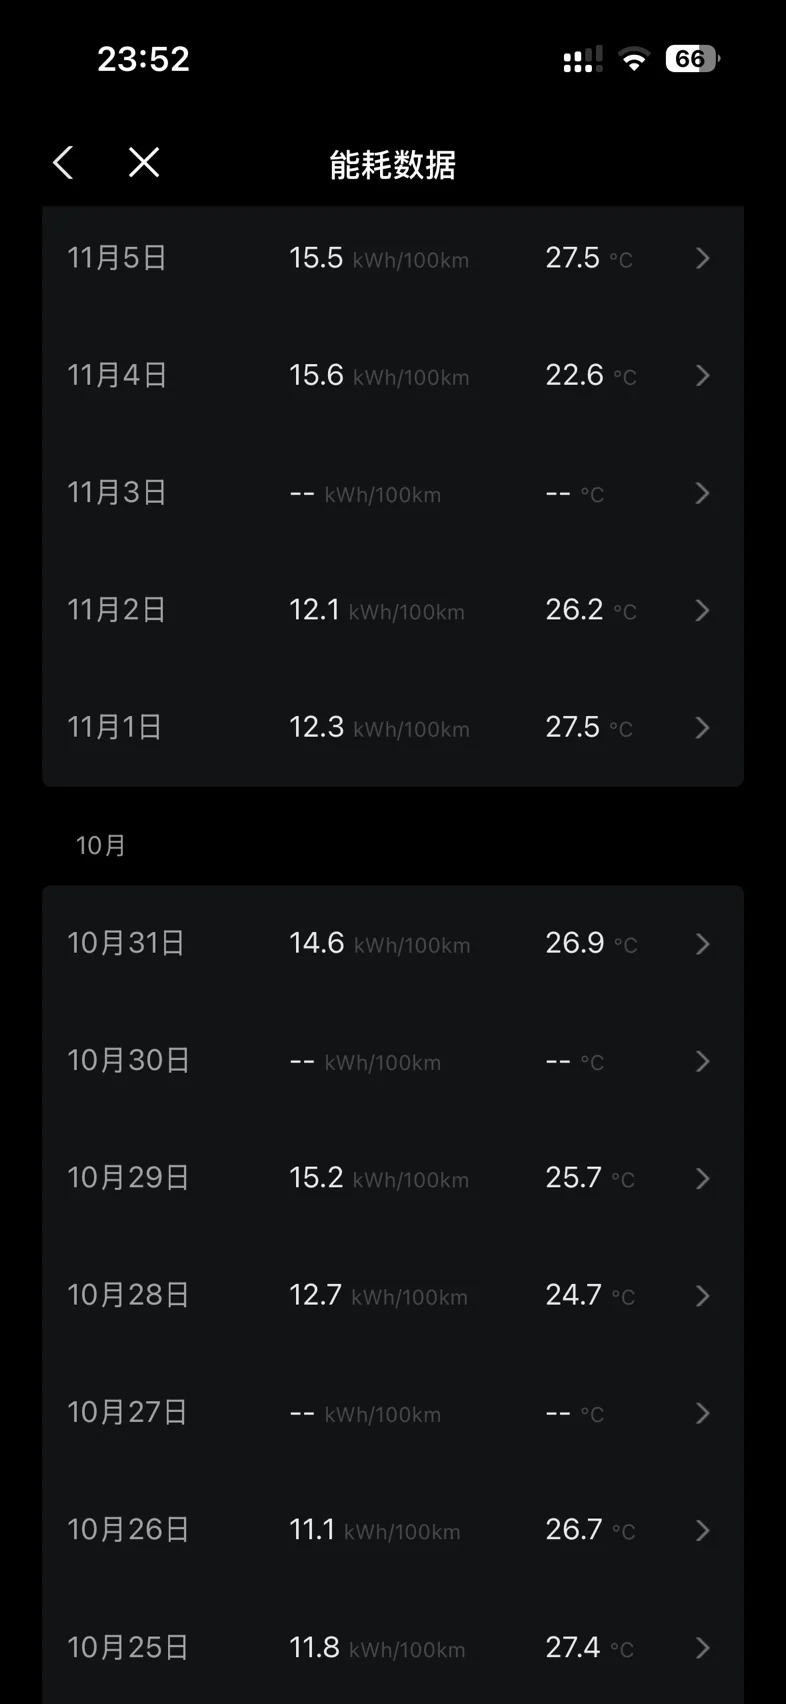Screen dimensions: 786x1704
Task: Tap chevron arrow on 11月2日 row
Action: tap(702, 610)
